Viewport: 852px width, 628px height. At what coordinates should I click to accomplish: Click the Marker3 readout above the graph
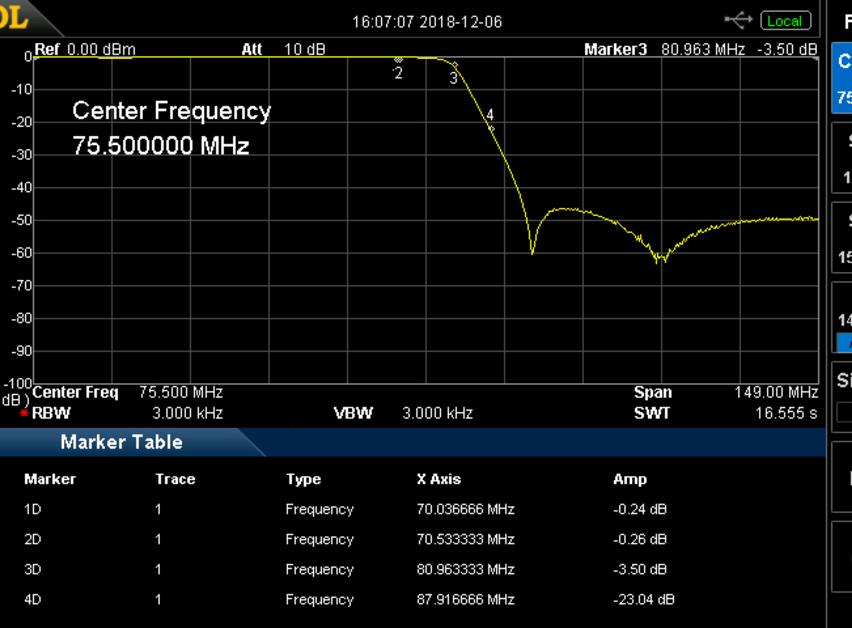[x=700, y=49]
